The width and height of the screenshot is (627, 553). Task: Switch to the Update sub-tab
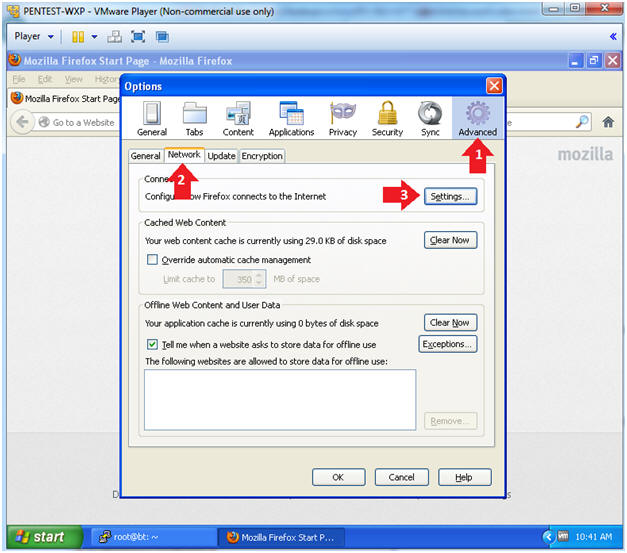[221, 156]
